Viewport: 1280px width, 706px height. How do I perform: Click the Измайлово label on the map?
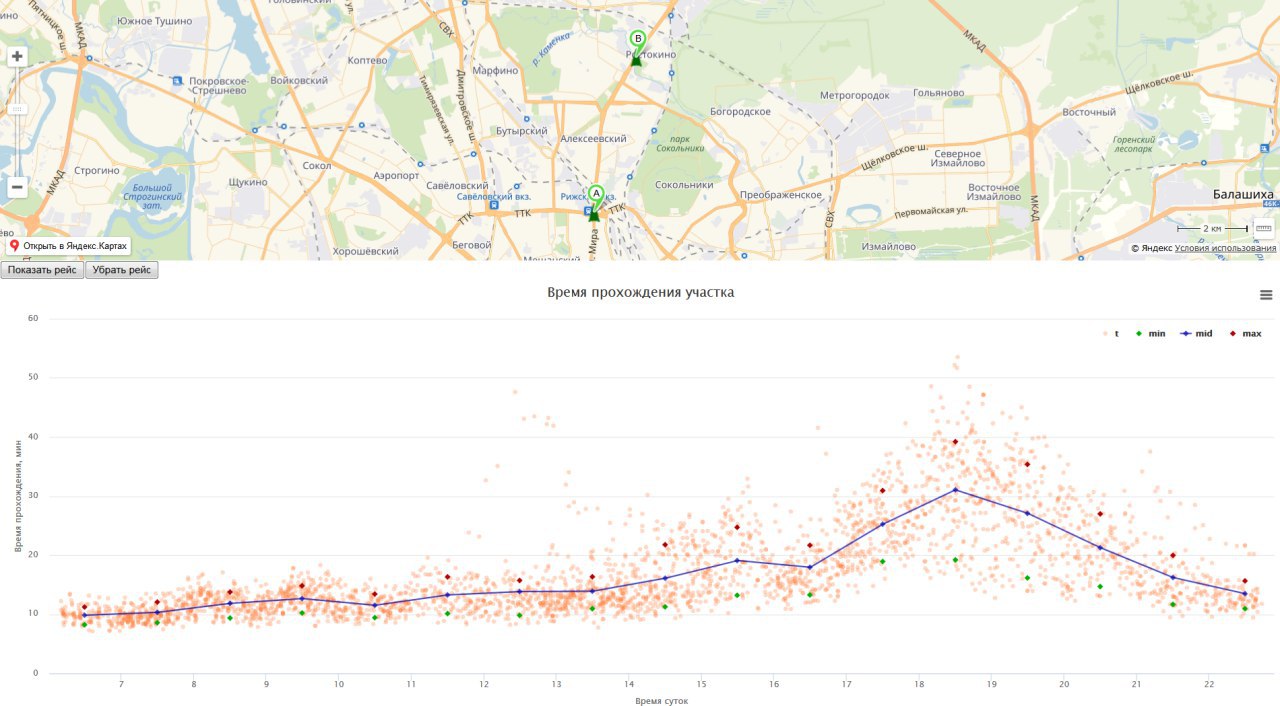889,247
